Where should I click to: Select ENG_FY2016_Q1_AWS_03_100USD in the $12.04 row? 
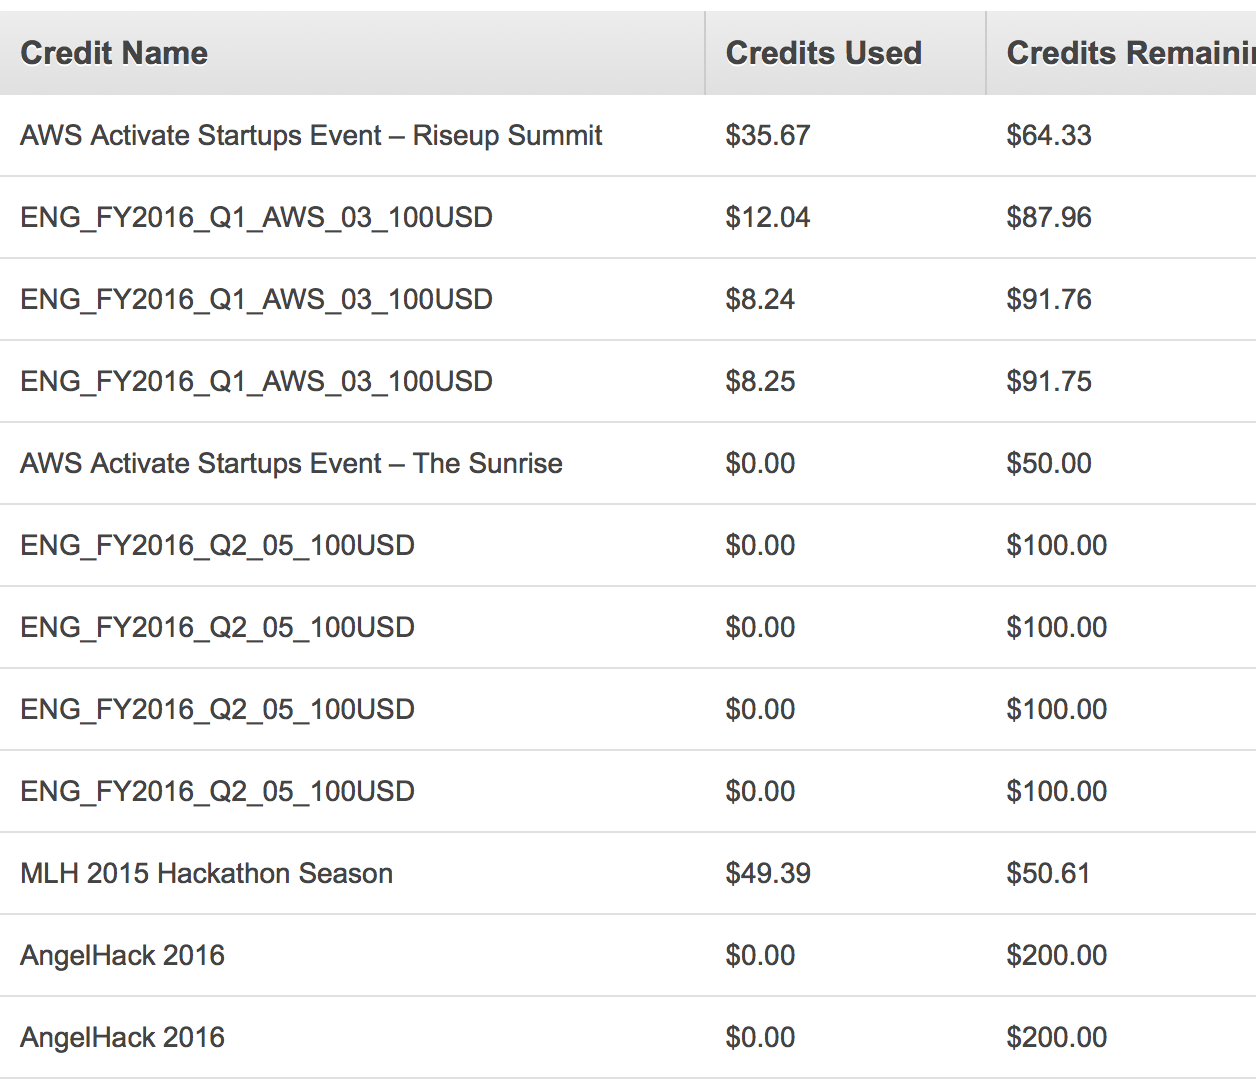[257, 217]
